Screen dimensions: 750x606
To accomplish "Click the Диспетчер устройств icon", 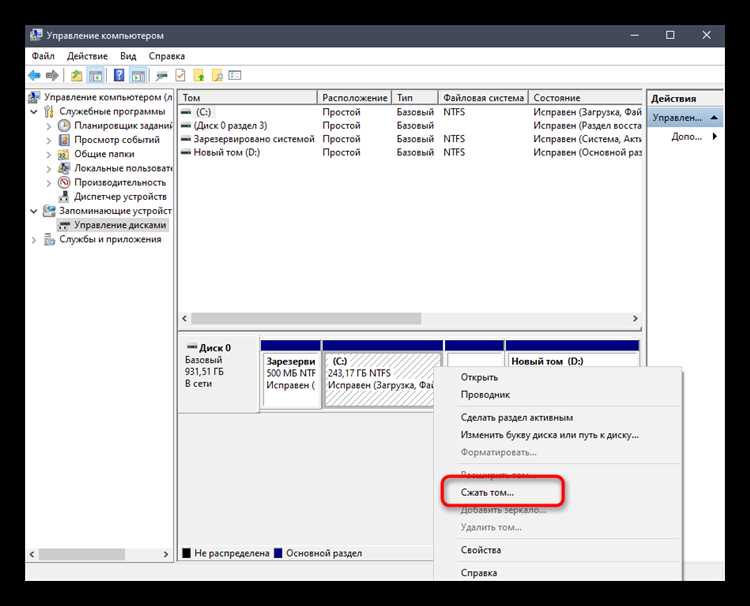I will pos(64,197).
